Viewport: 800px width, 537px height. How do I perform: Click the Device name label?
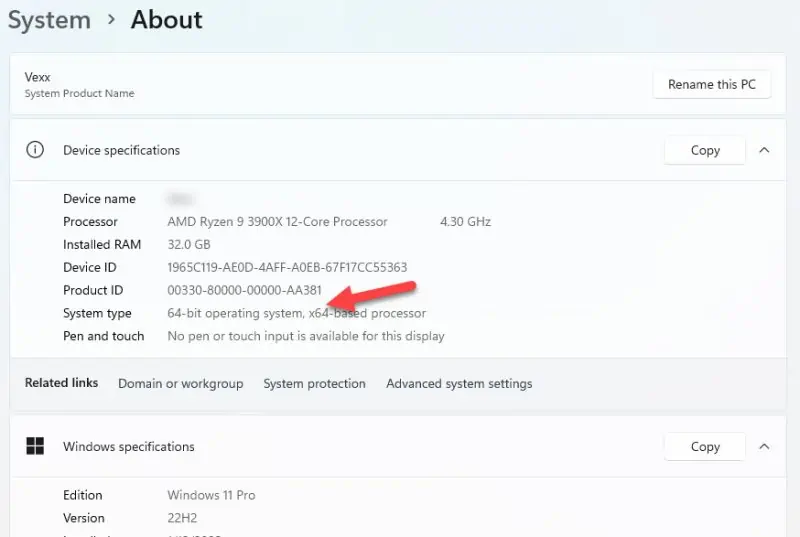pos(99,199)
